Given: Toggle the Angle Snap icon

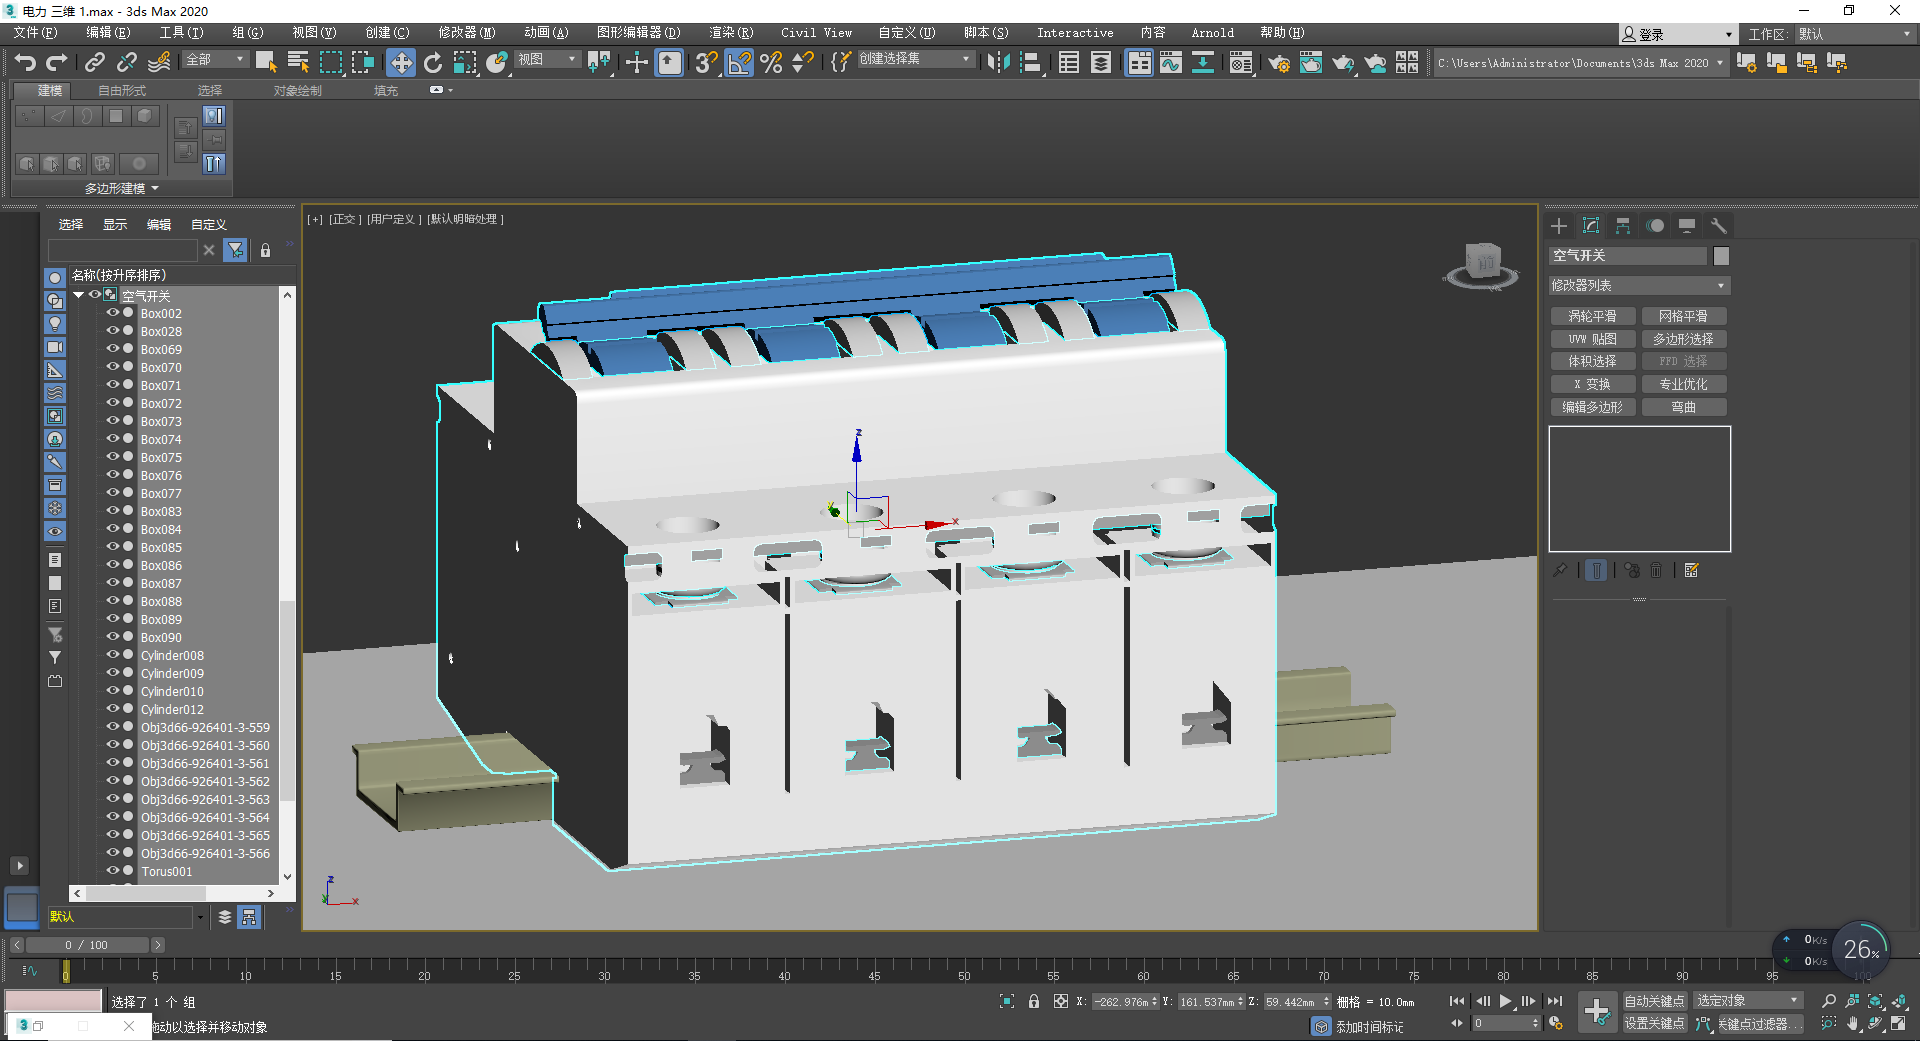Looking at the screenshot, I should click(x=739, y=63).
